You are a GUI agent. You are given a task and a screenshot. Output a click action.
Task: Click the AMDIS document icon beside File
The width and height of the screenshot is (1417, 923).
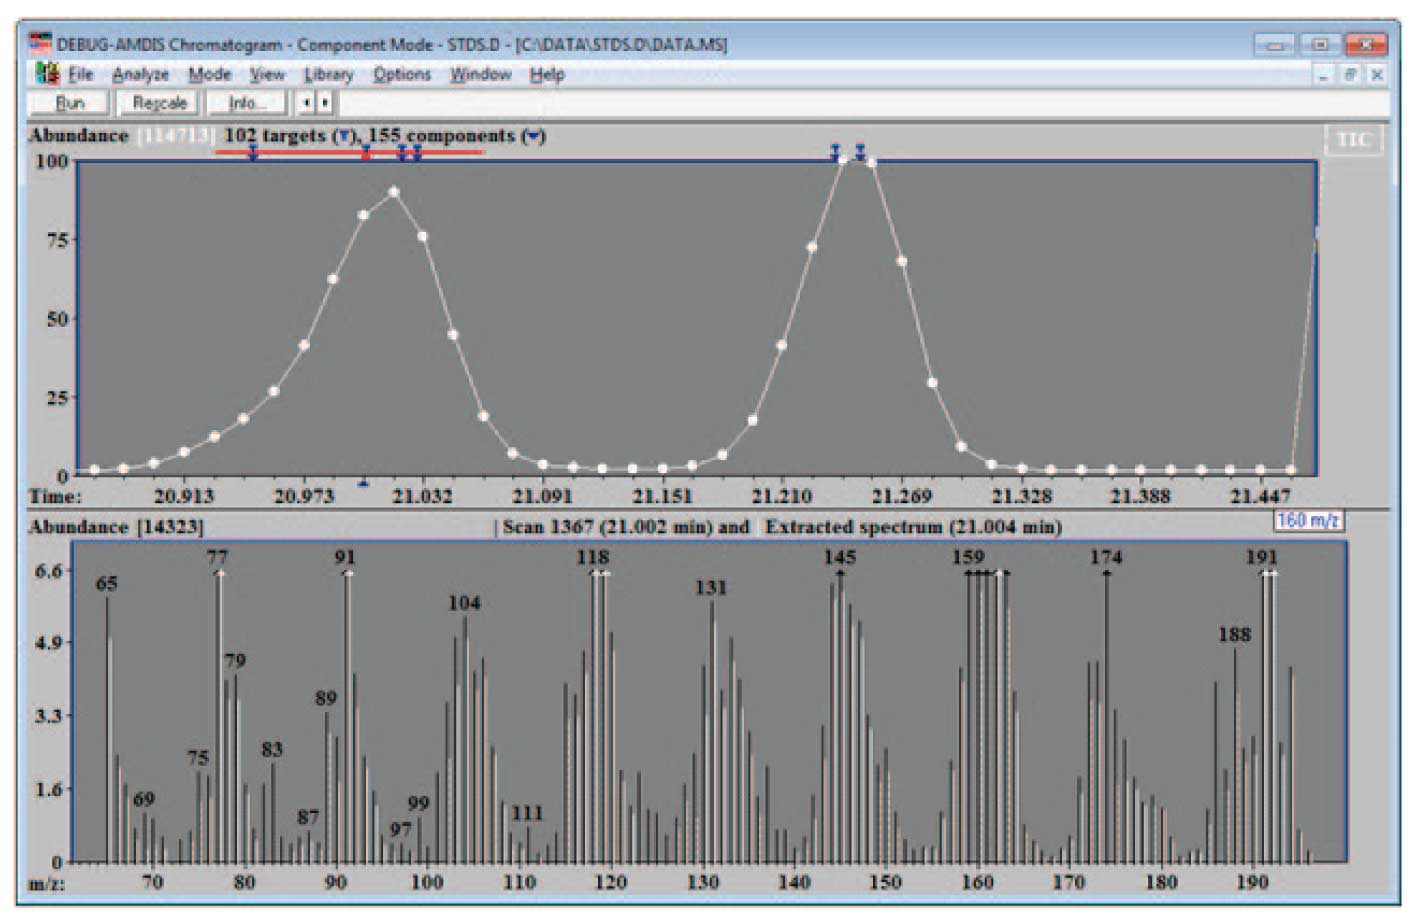[47, 74]
